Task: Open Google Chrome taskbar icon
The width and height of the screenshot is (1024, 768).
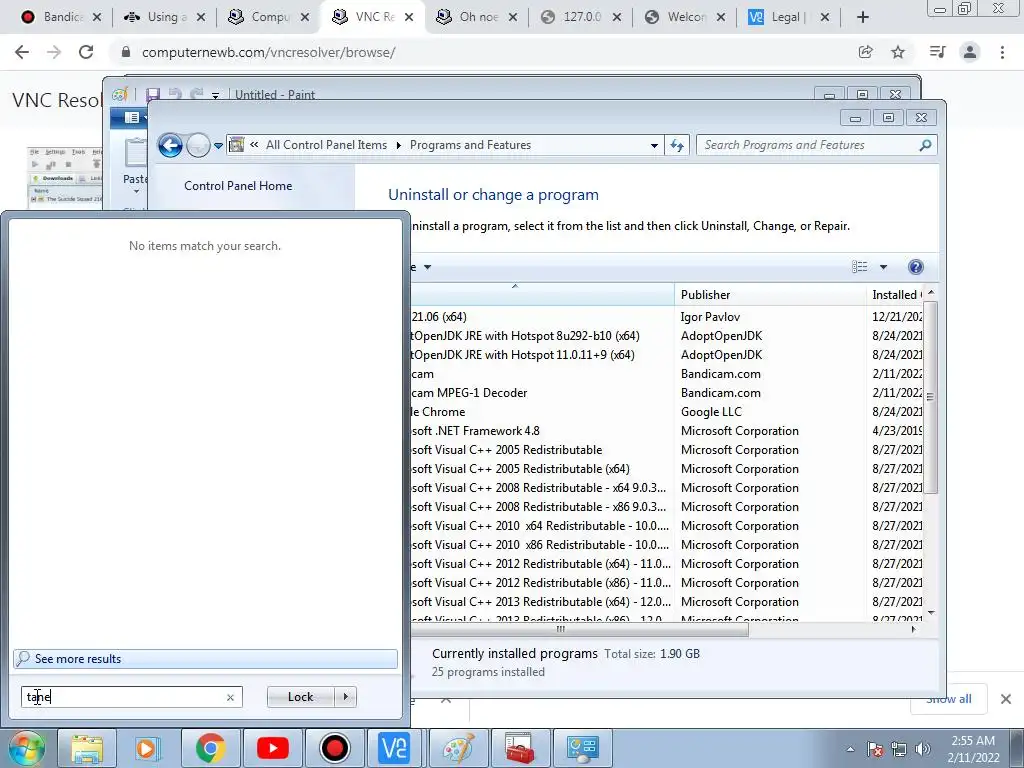Action: point(210,748)
